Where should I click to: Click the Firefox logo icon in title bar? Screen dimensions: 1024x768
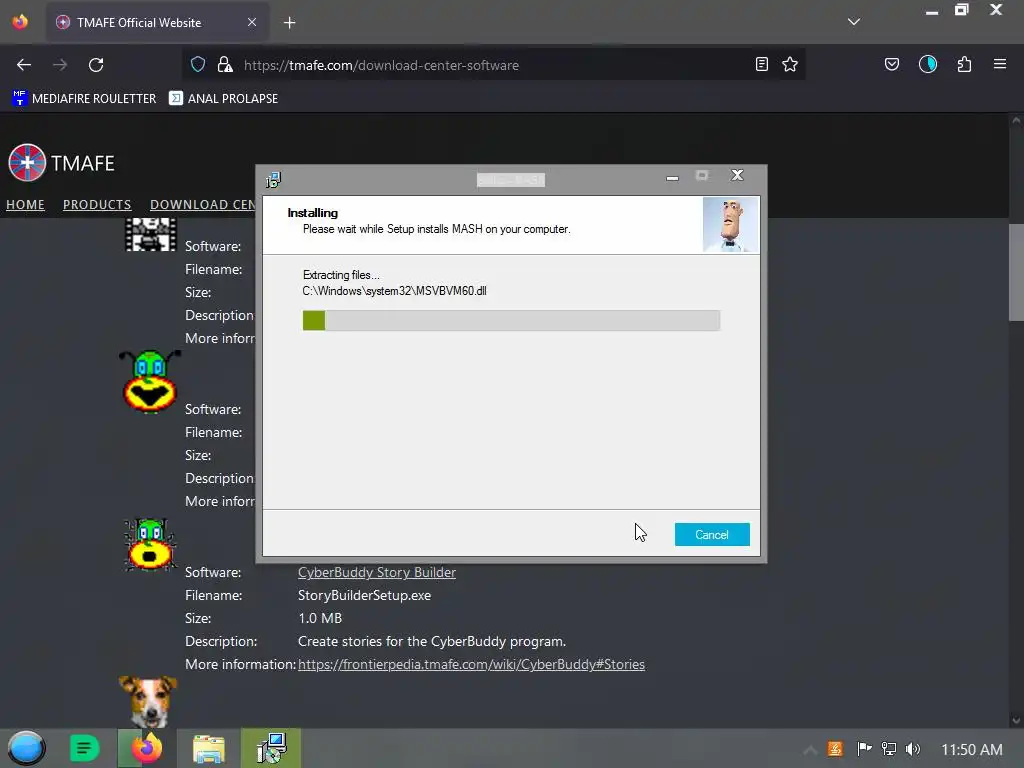pos(20,22)
